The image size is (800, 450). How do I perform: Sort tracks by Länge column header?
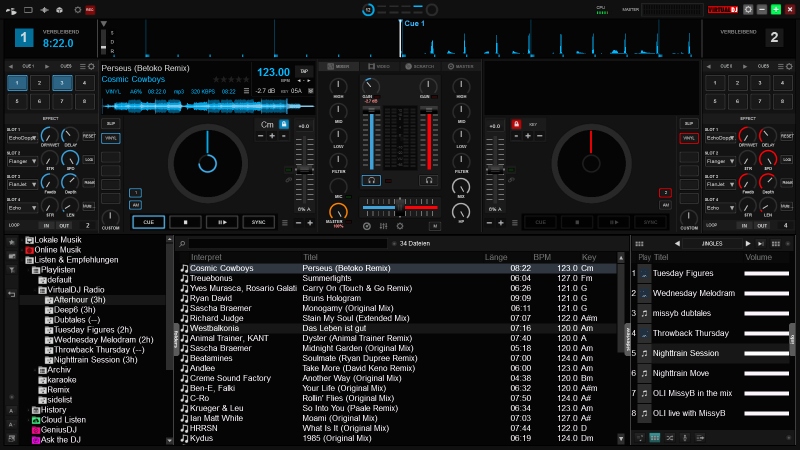pos(495,257)
